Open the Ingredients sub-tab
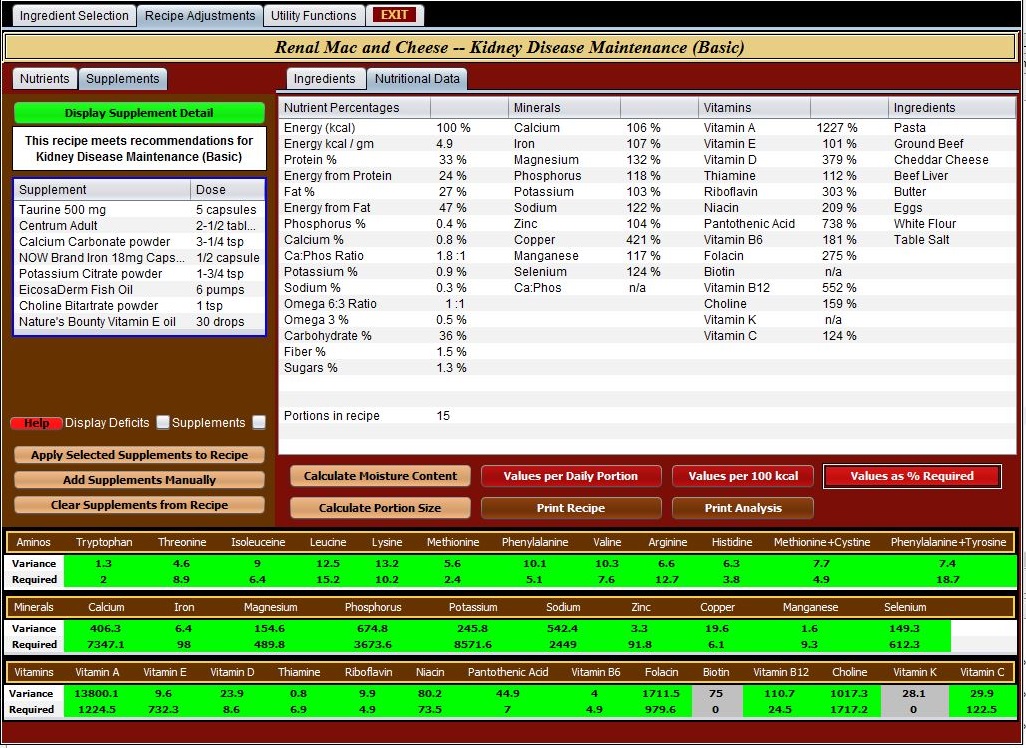Screen dimensions: 1026x748 (x=324, y=79)
